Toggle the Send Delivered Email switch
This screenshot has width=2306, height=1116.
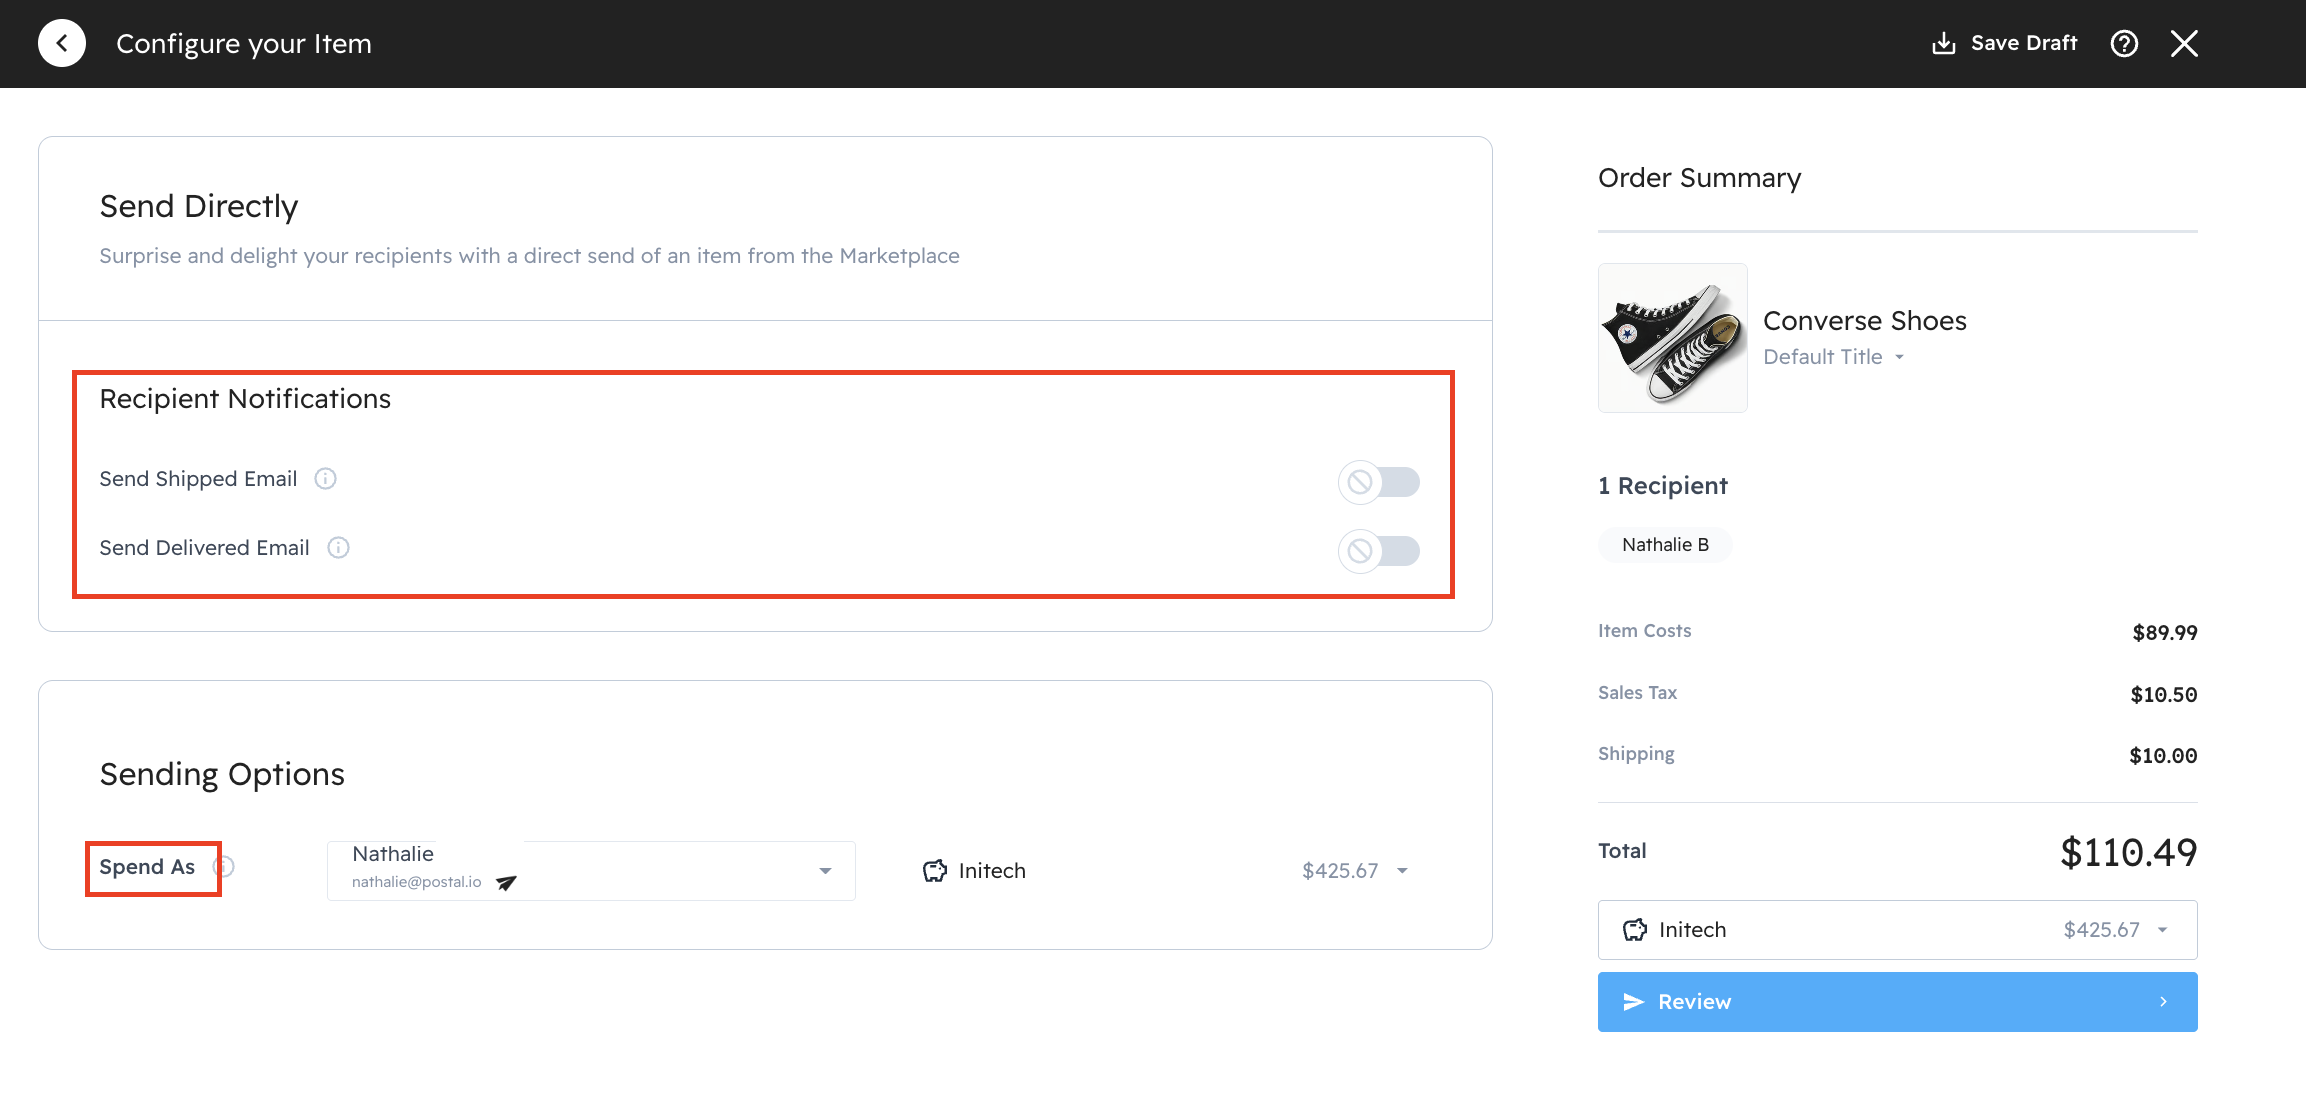tap(1379, 551)
